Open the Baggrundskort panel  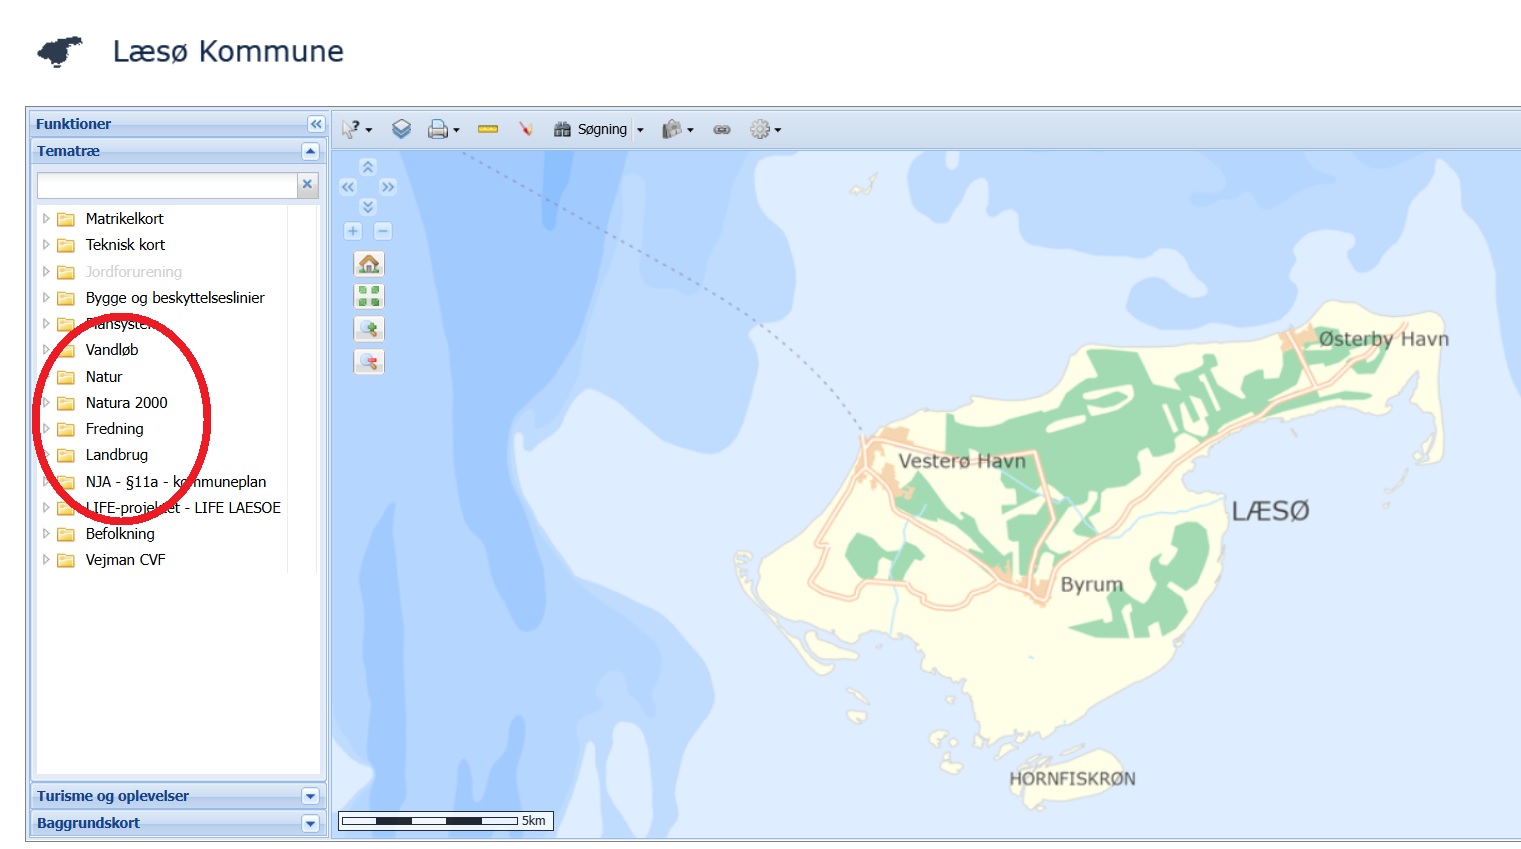(x=310, y=822)
